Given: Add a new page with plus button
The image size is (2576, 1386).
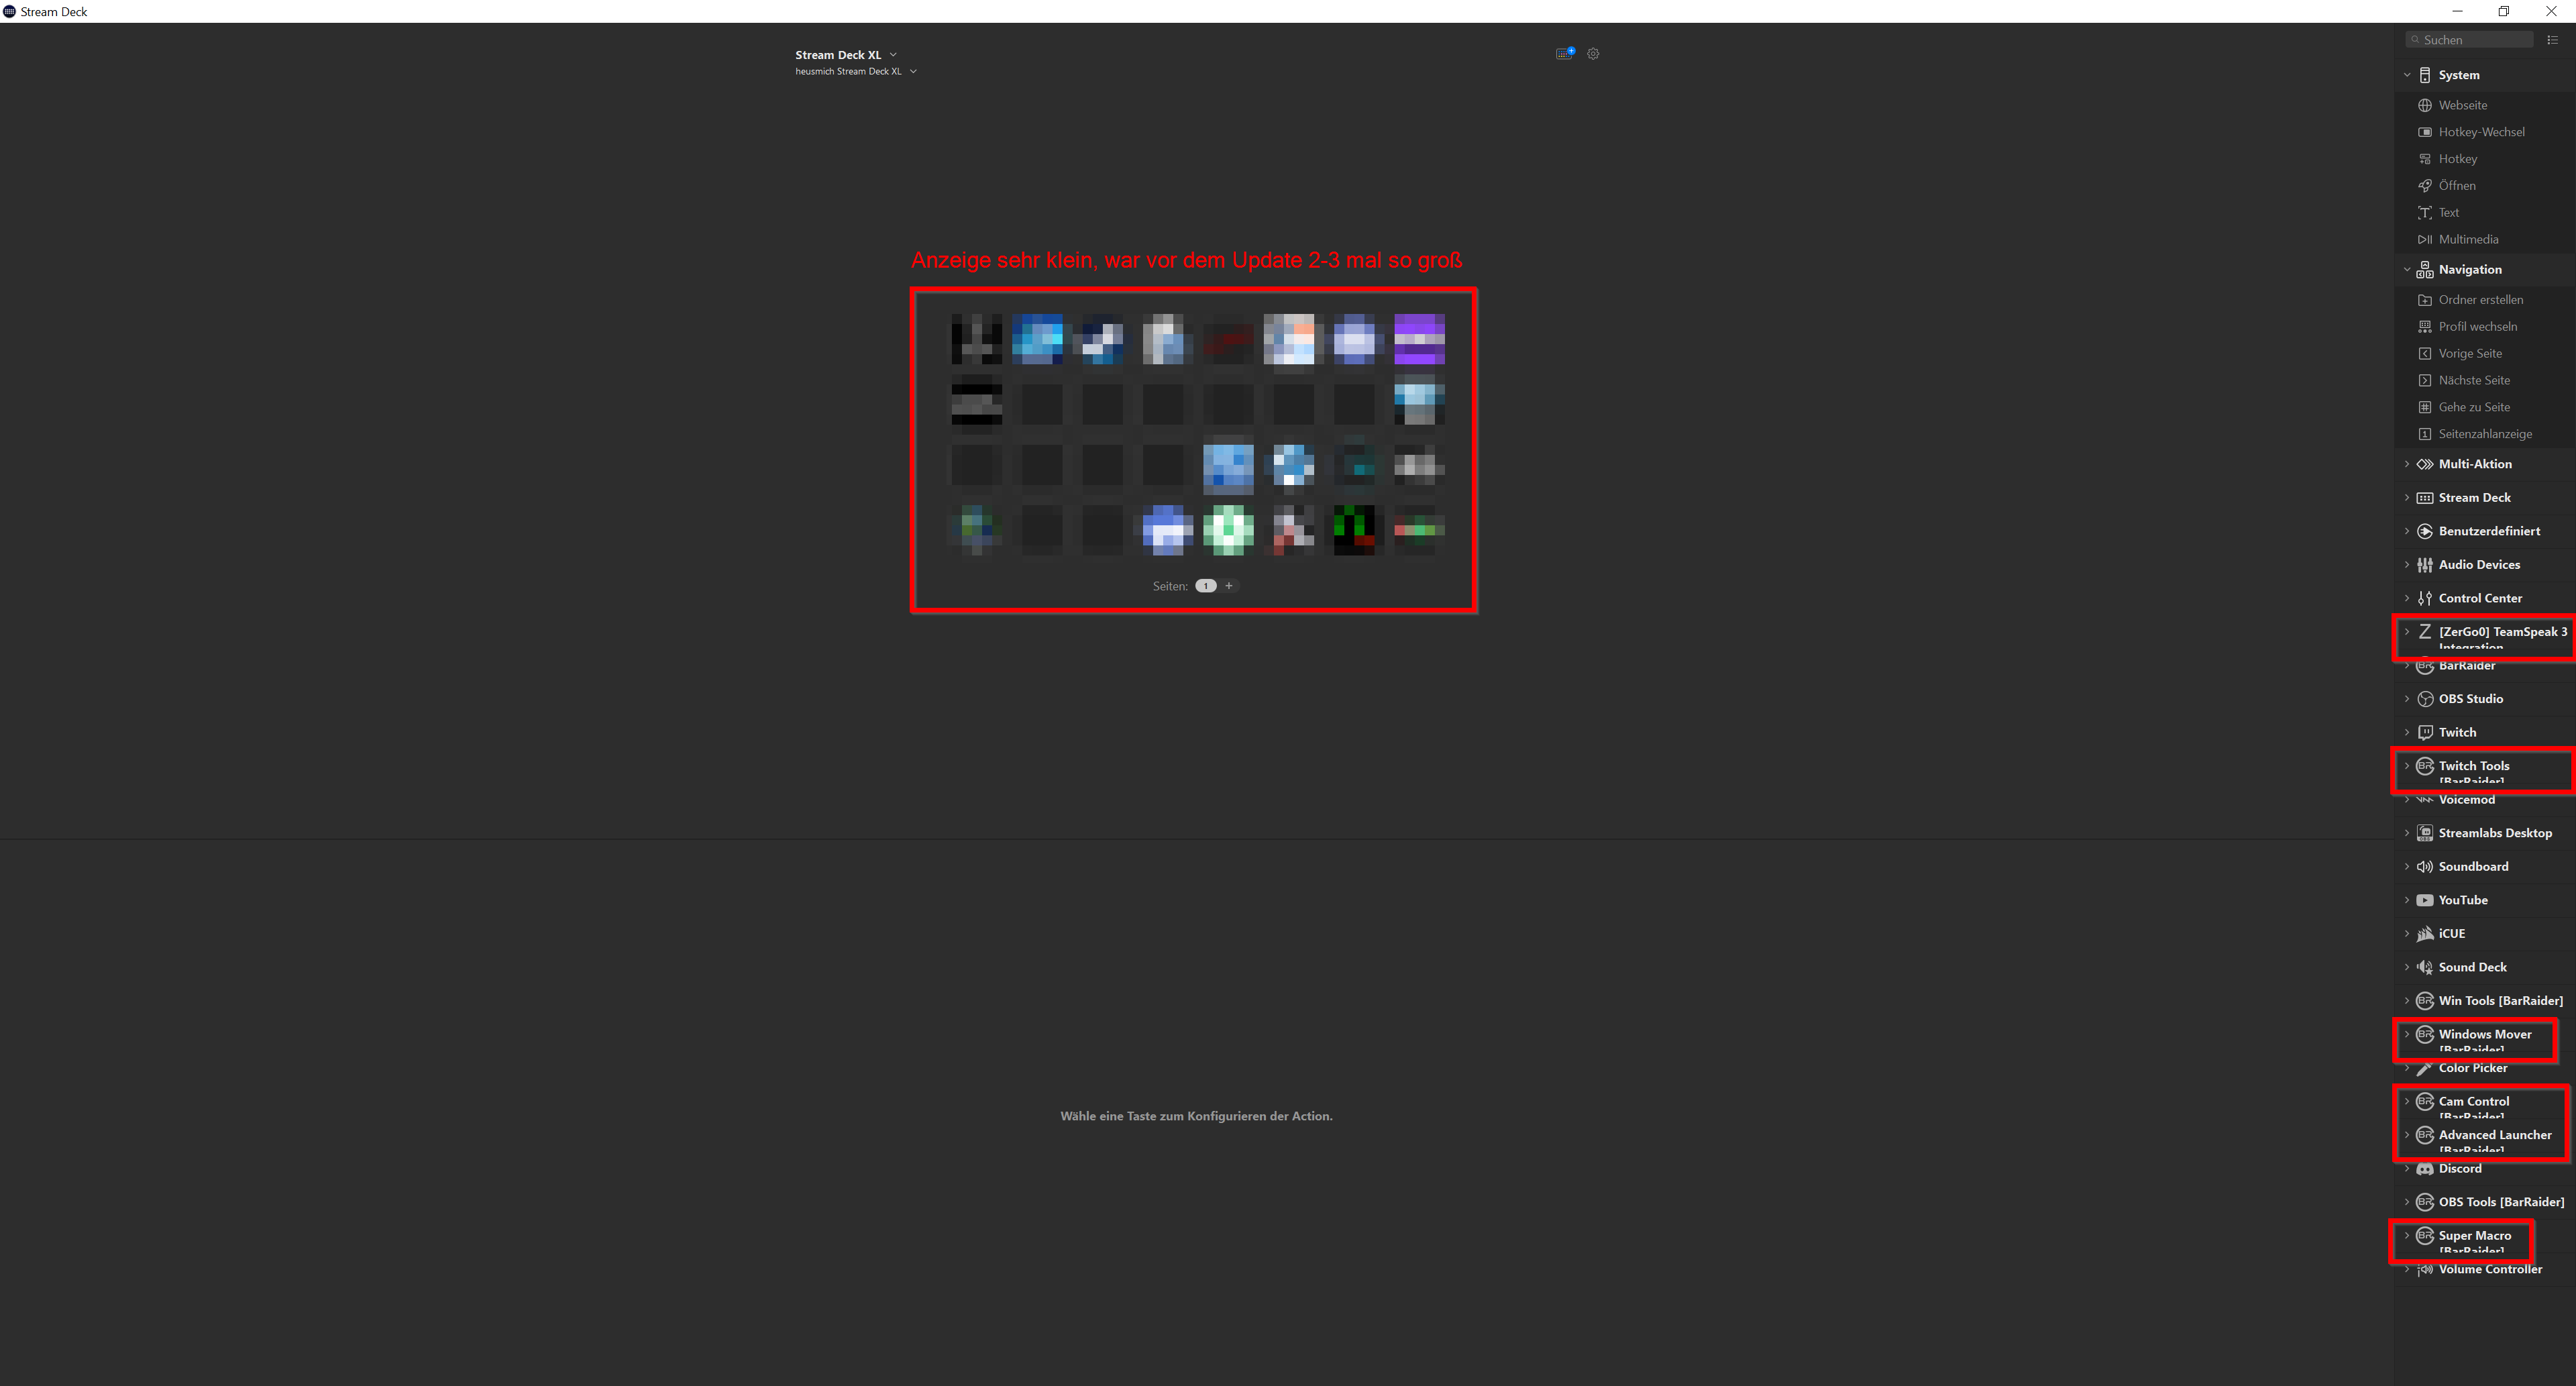Looking at the screenshot, I should click(1229, 586).
